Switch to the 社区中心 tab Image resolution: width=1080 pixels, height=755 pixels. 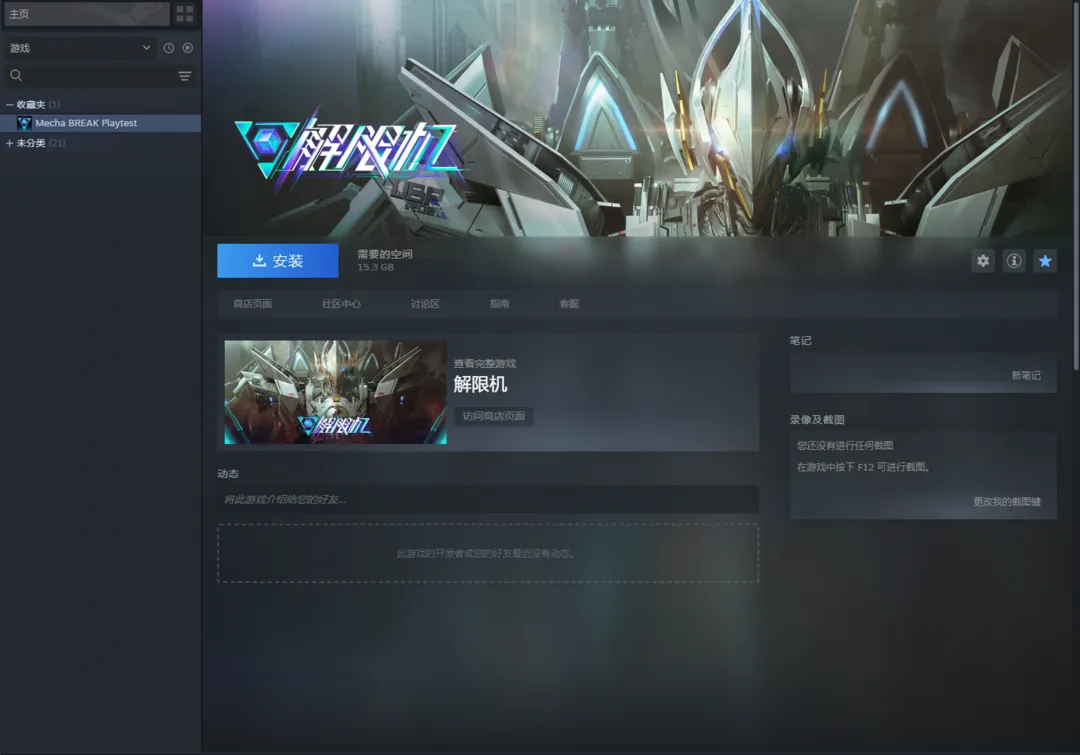(341, 304)
